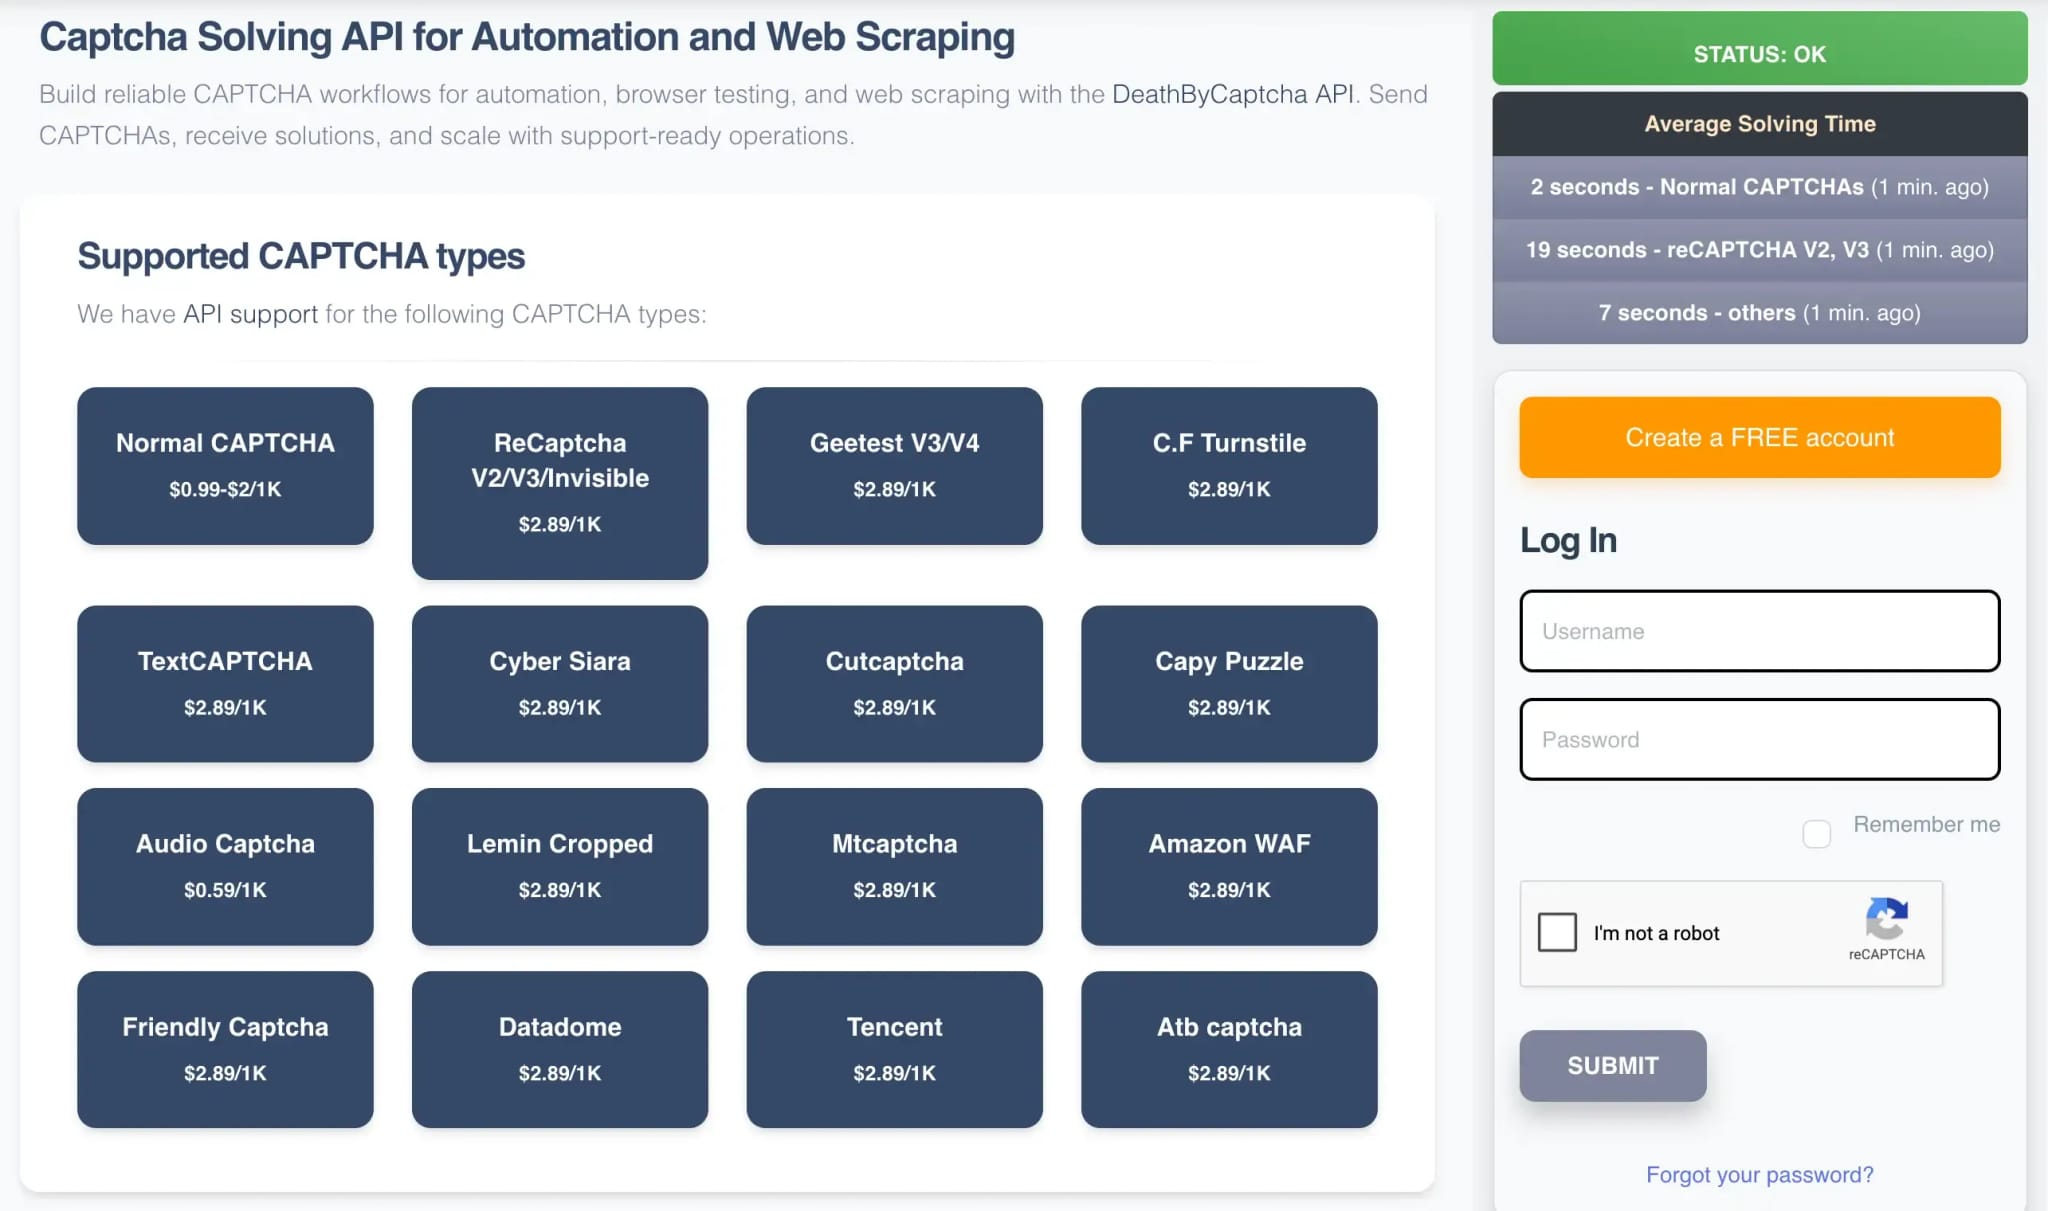Click the Captcha Solving API page title

[527, 37]
